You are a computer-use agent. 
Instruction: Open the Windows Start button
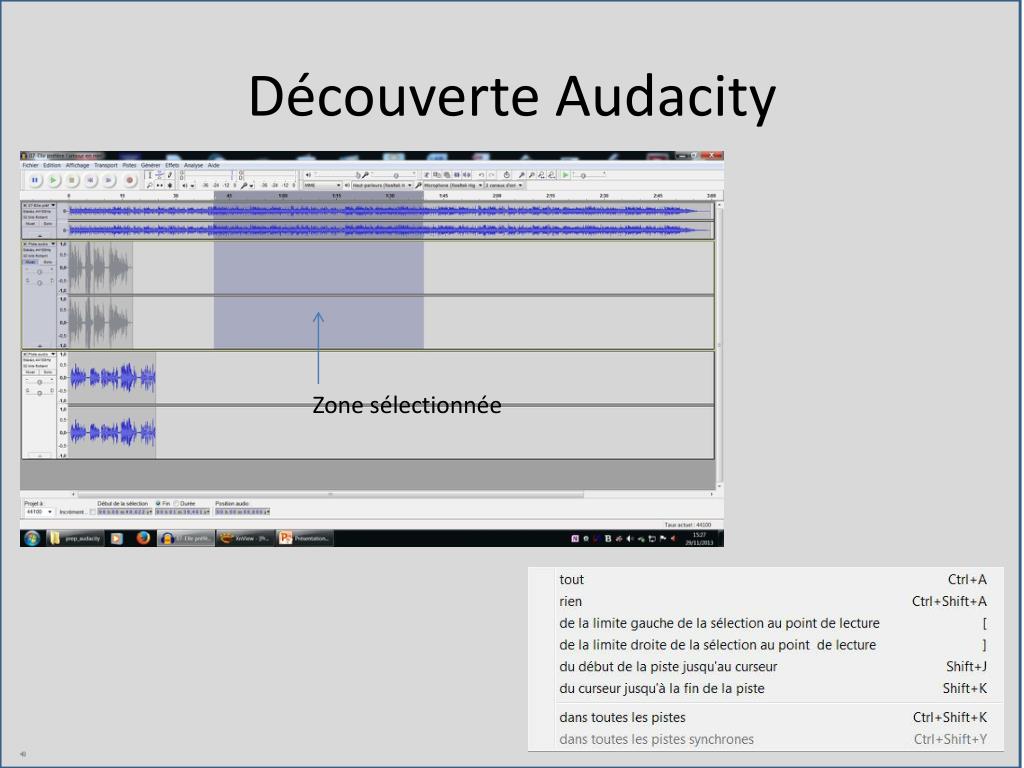[x=32, y=538]
